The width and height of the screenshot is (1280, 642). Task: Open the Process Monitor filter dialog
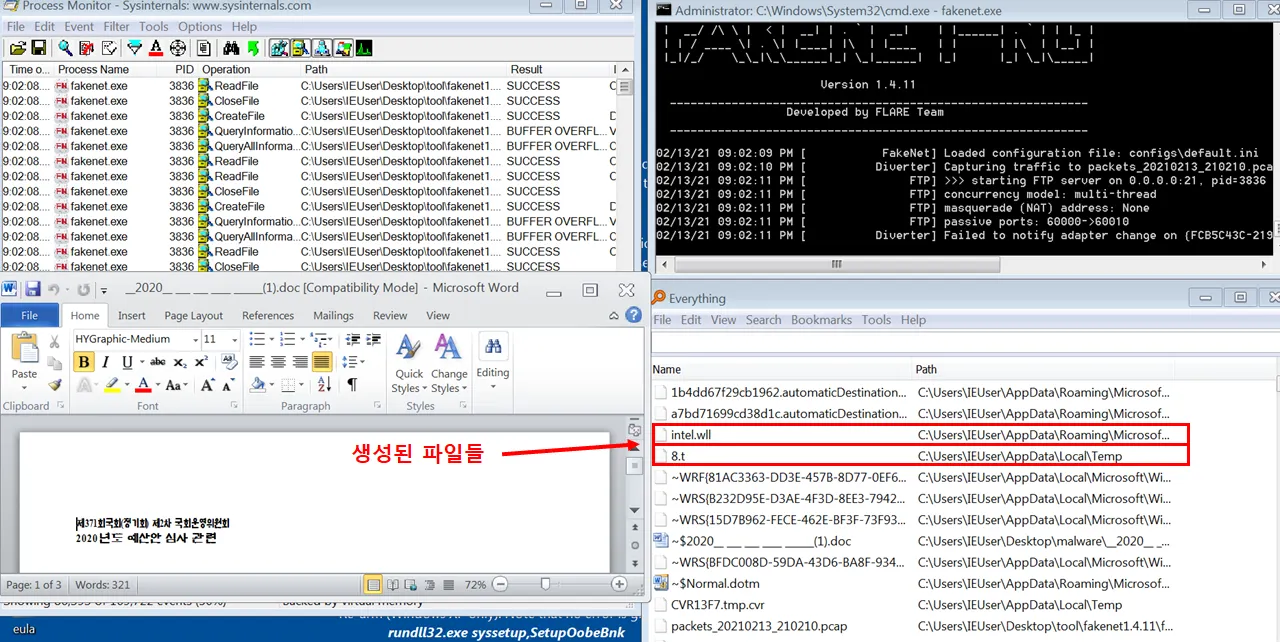coord(134,48)
